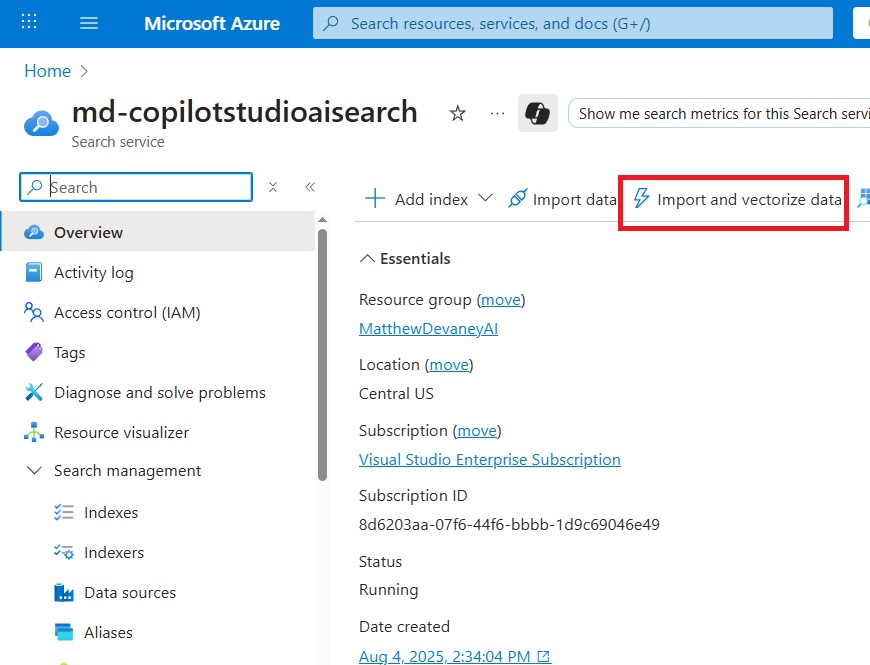Screen dimensions: 870x665
Task: Clear the sidebar search with the X icon
Action: pos(272,187)
